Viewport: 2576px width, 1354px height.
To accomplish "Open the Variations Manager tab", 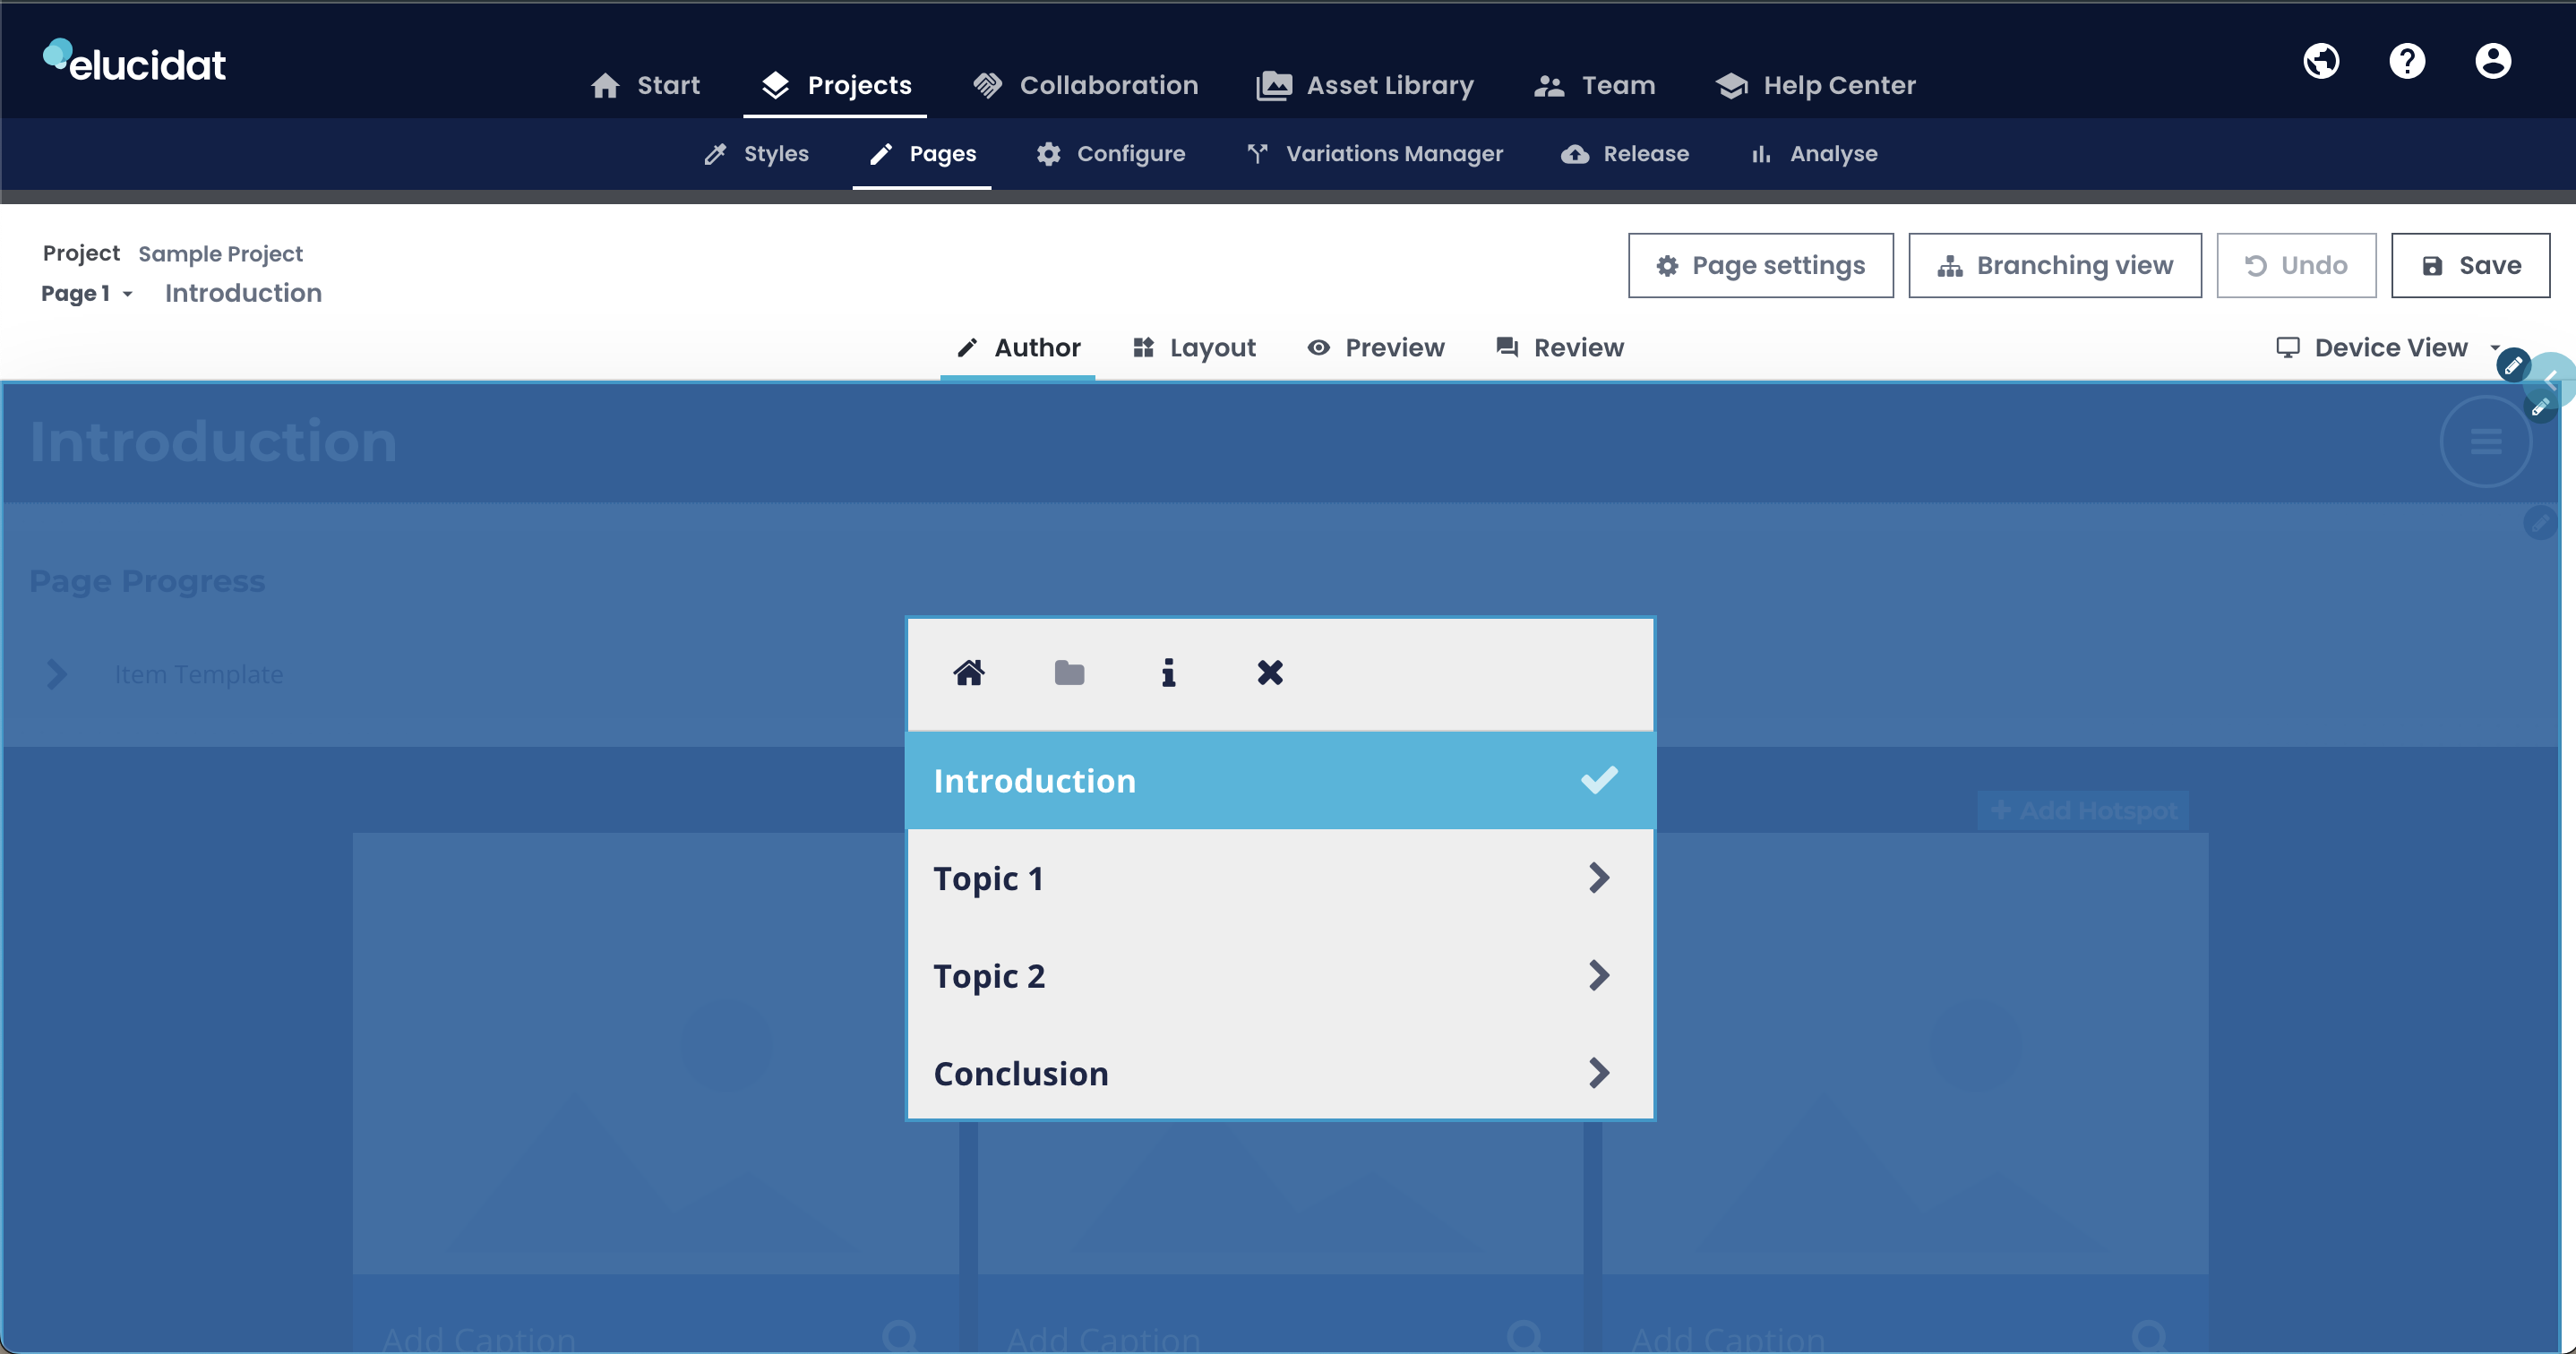I will [1375, 153].
